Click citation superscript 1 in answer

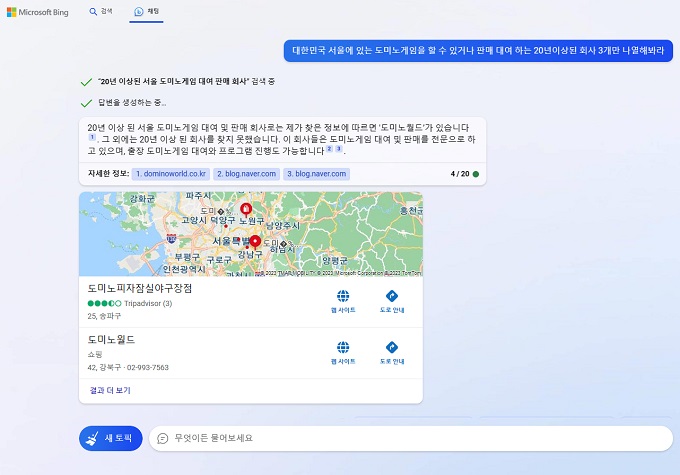(92, 137)
